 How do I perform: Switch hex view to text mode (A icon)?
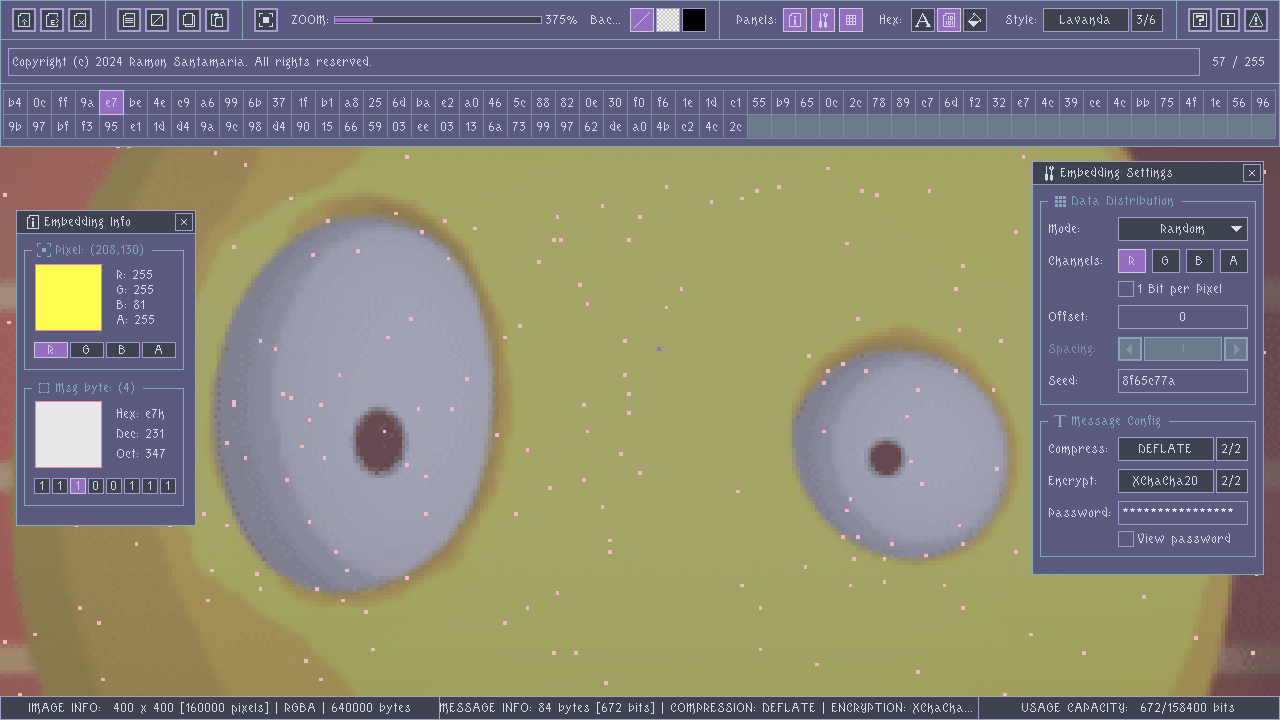coord(923,20)
